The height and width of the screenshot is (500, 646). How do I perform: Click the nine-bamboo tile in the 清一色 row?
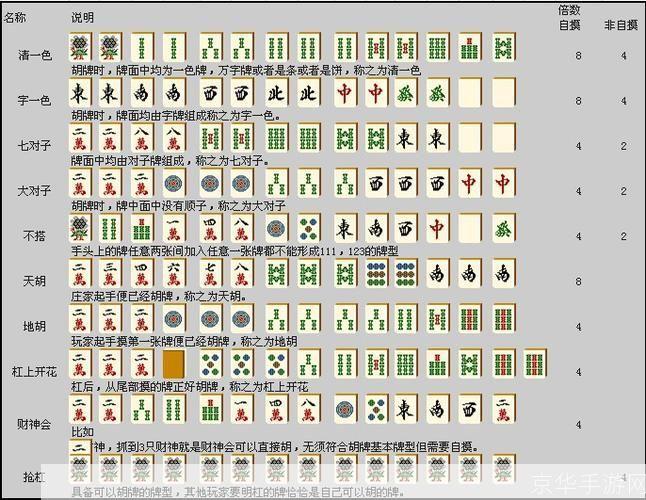pos(438,47)
